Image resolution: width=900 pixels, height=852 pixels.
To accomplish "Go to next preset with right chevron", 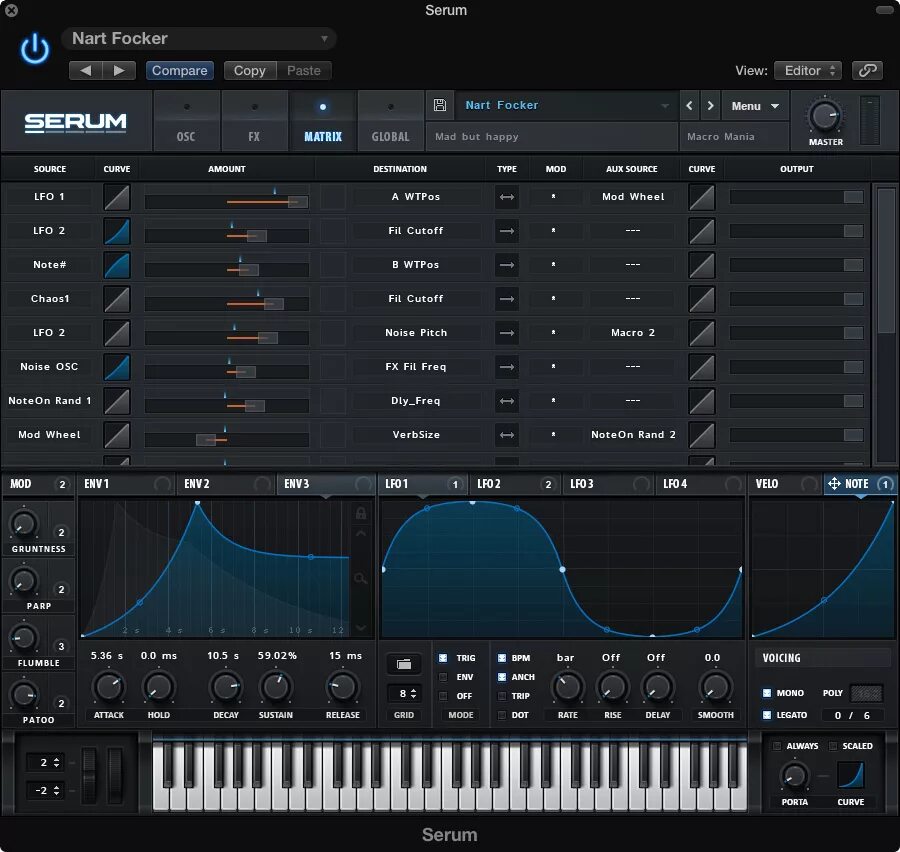I will click(711, 106).
